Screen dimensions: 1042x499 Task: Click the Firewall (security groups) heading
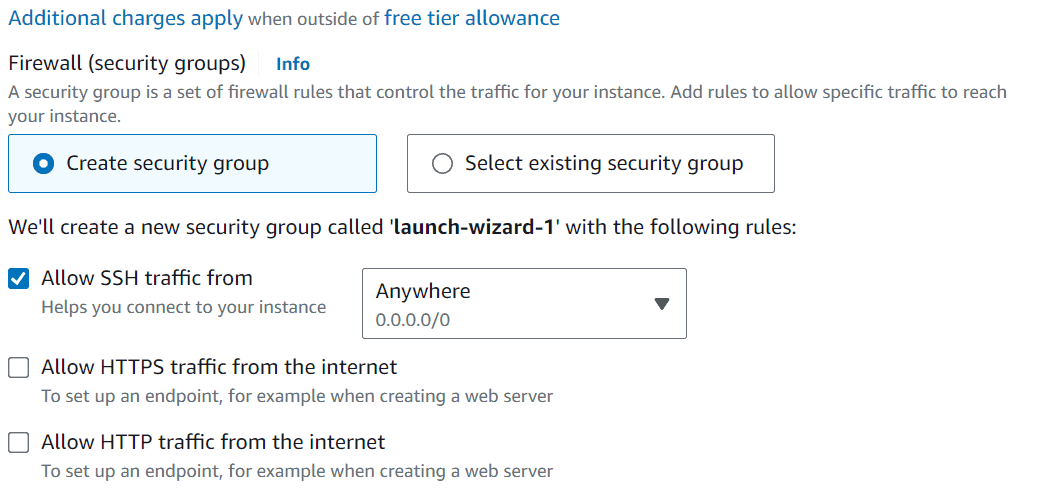point(127,64)
